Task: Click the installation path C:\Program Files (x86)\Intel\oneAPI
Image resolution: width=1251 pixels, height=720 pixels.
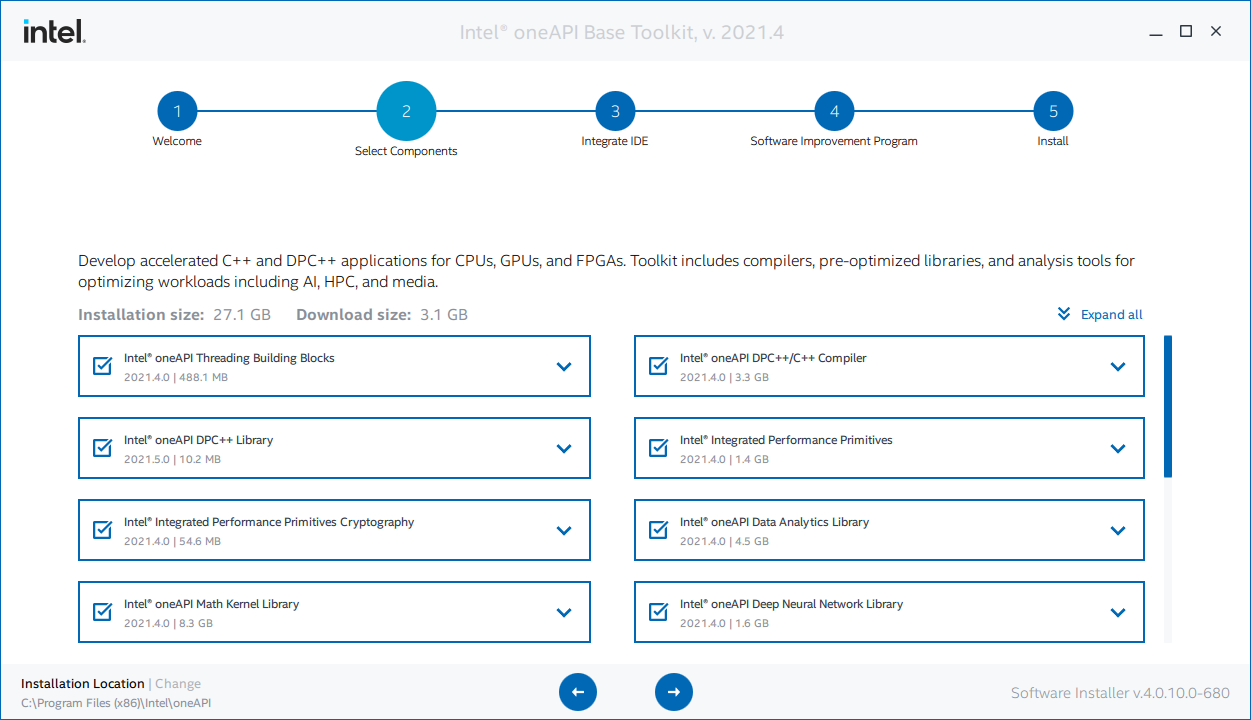Action: click(116, 703)
